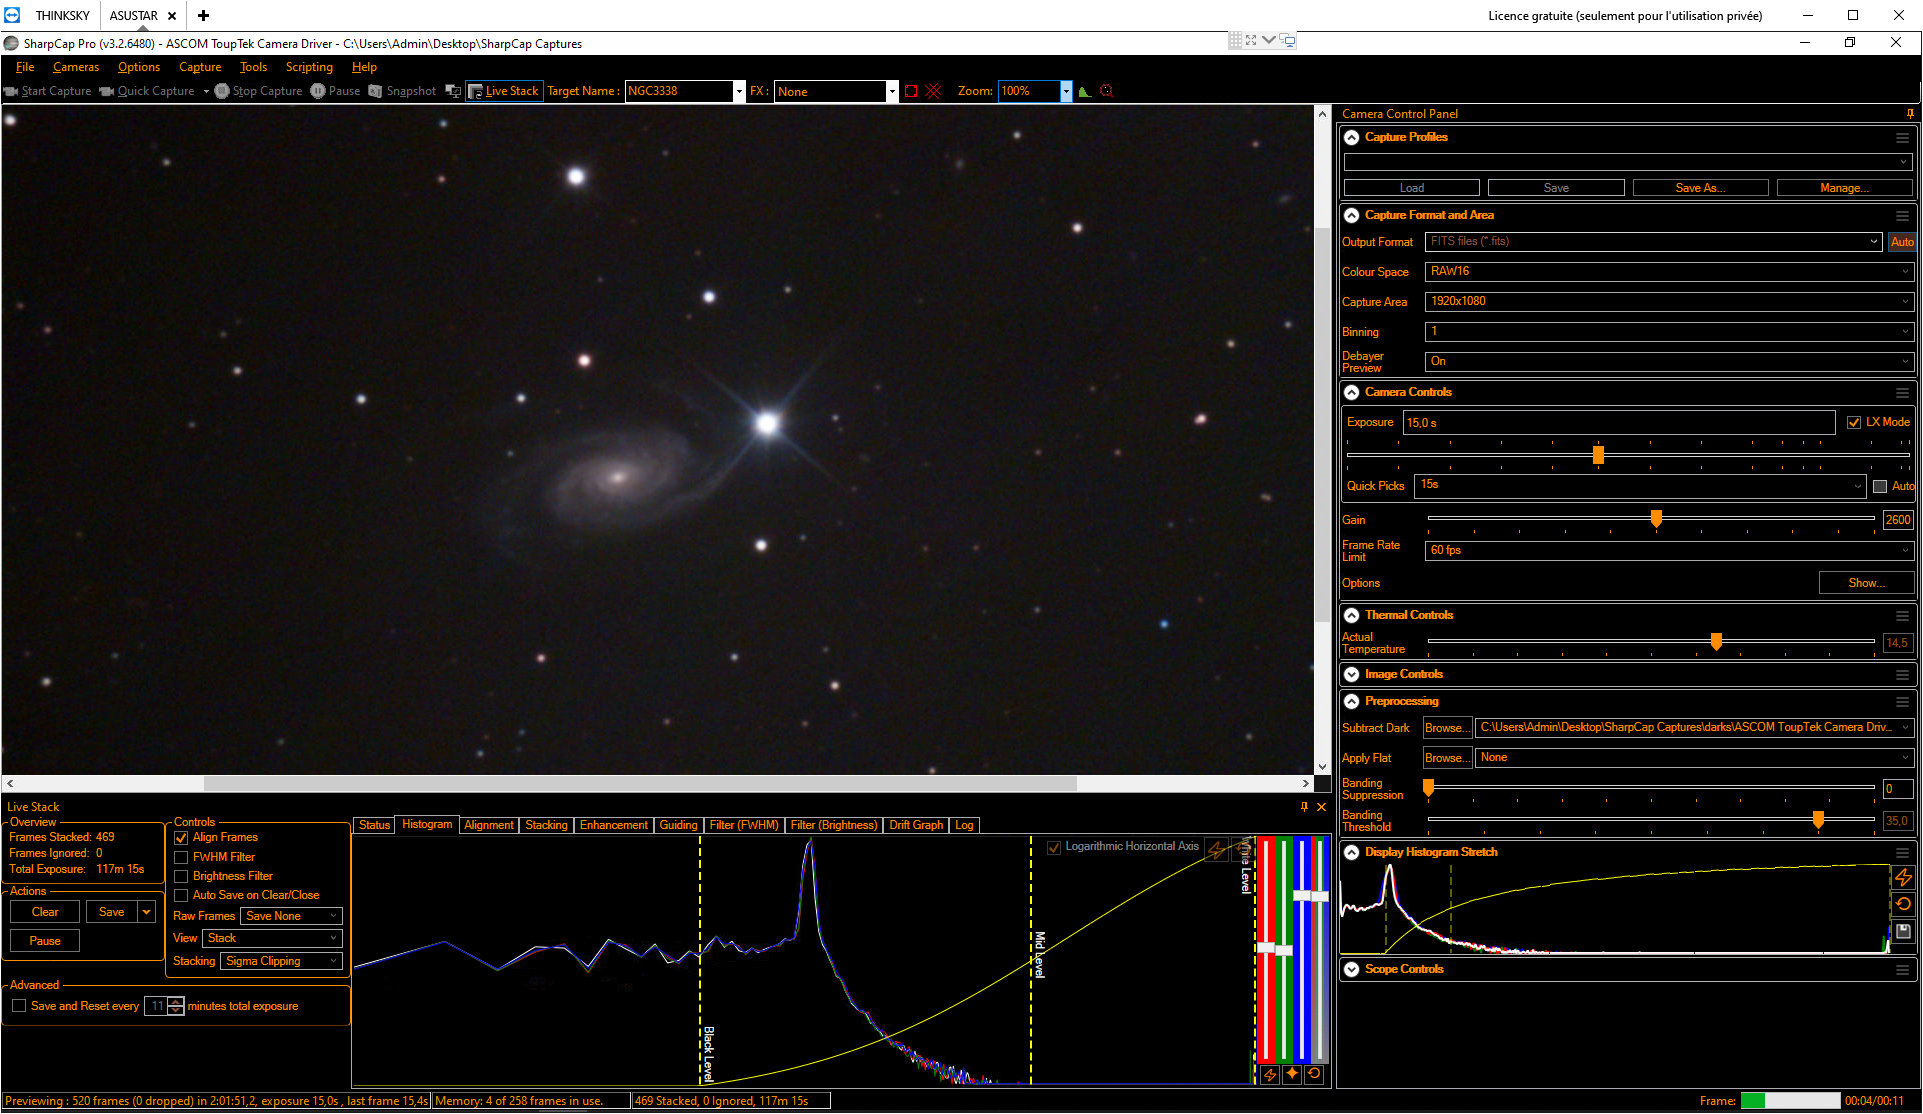This screenshot has width=1923, height=1114.
Task: Click Browse... for Subtract Dark
Action: pyautogui.click(x=1447, y=729)
